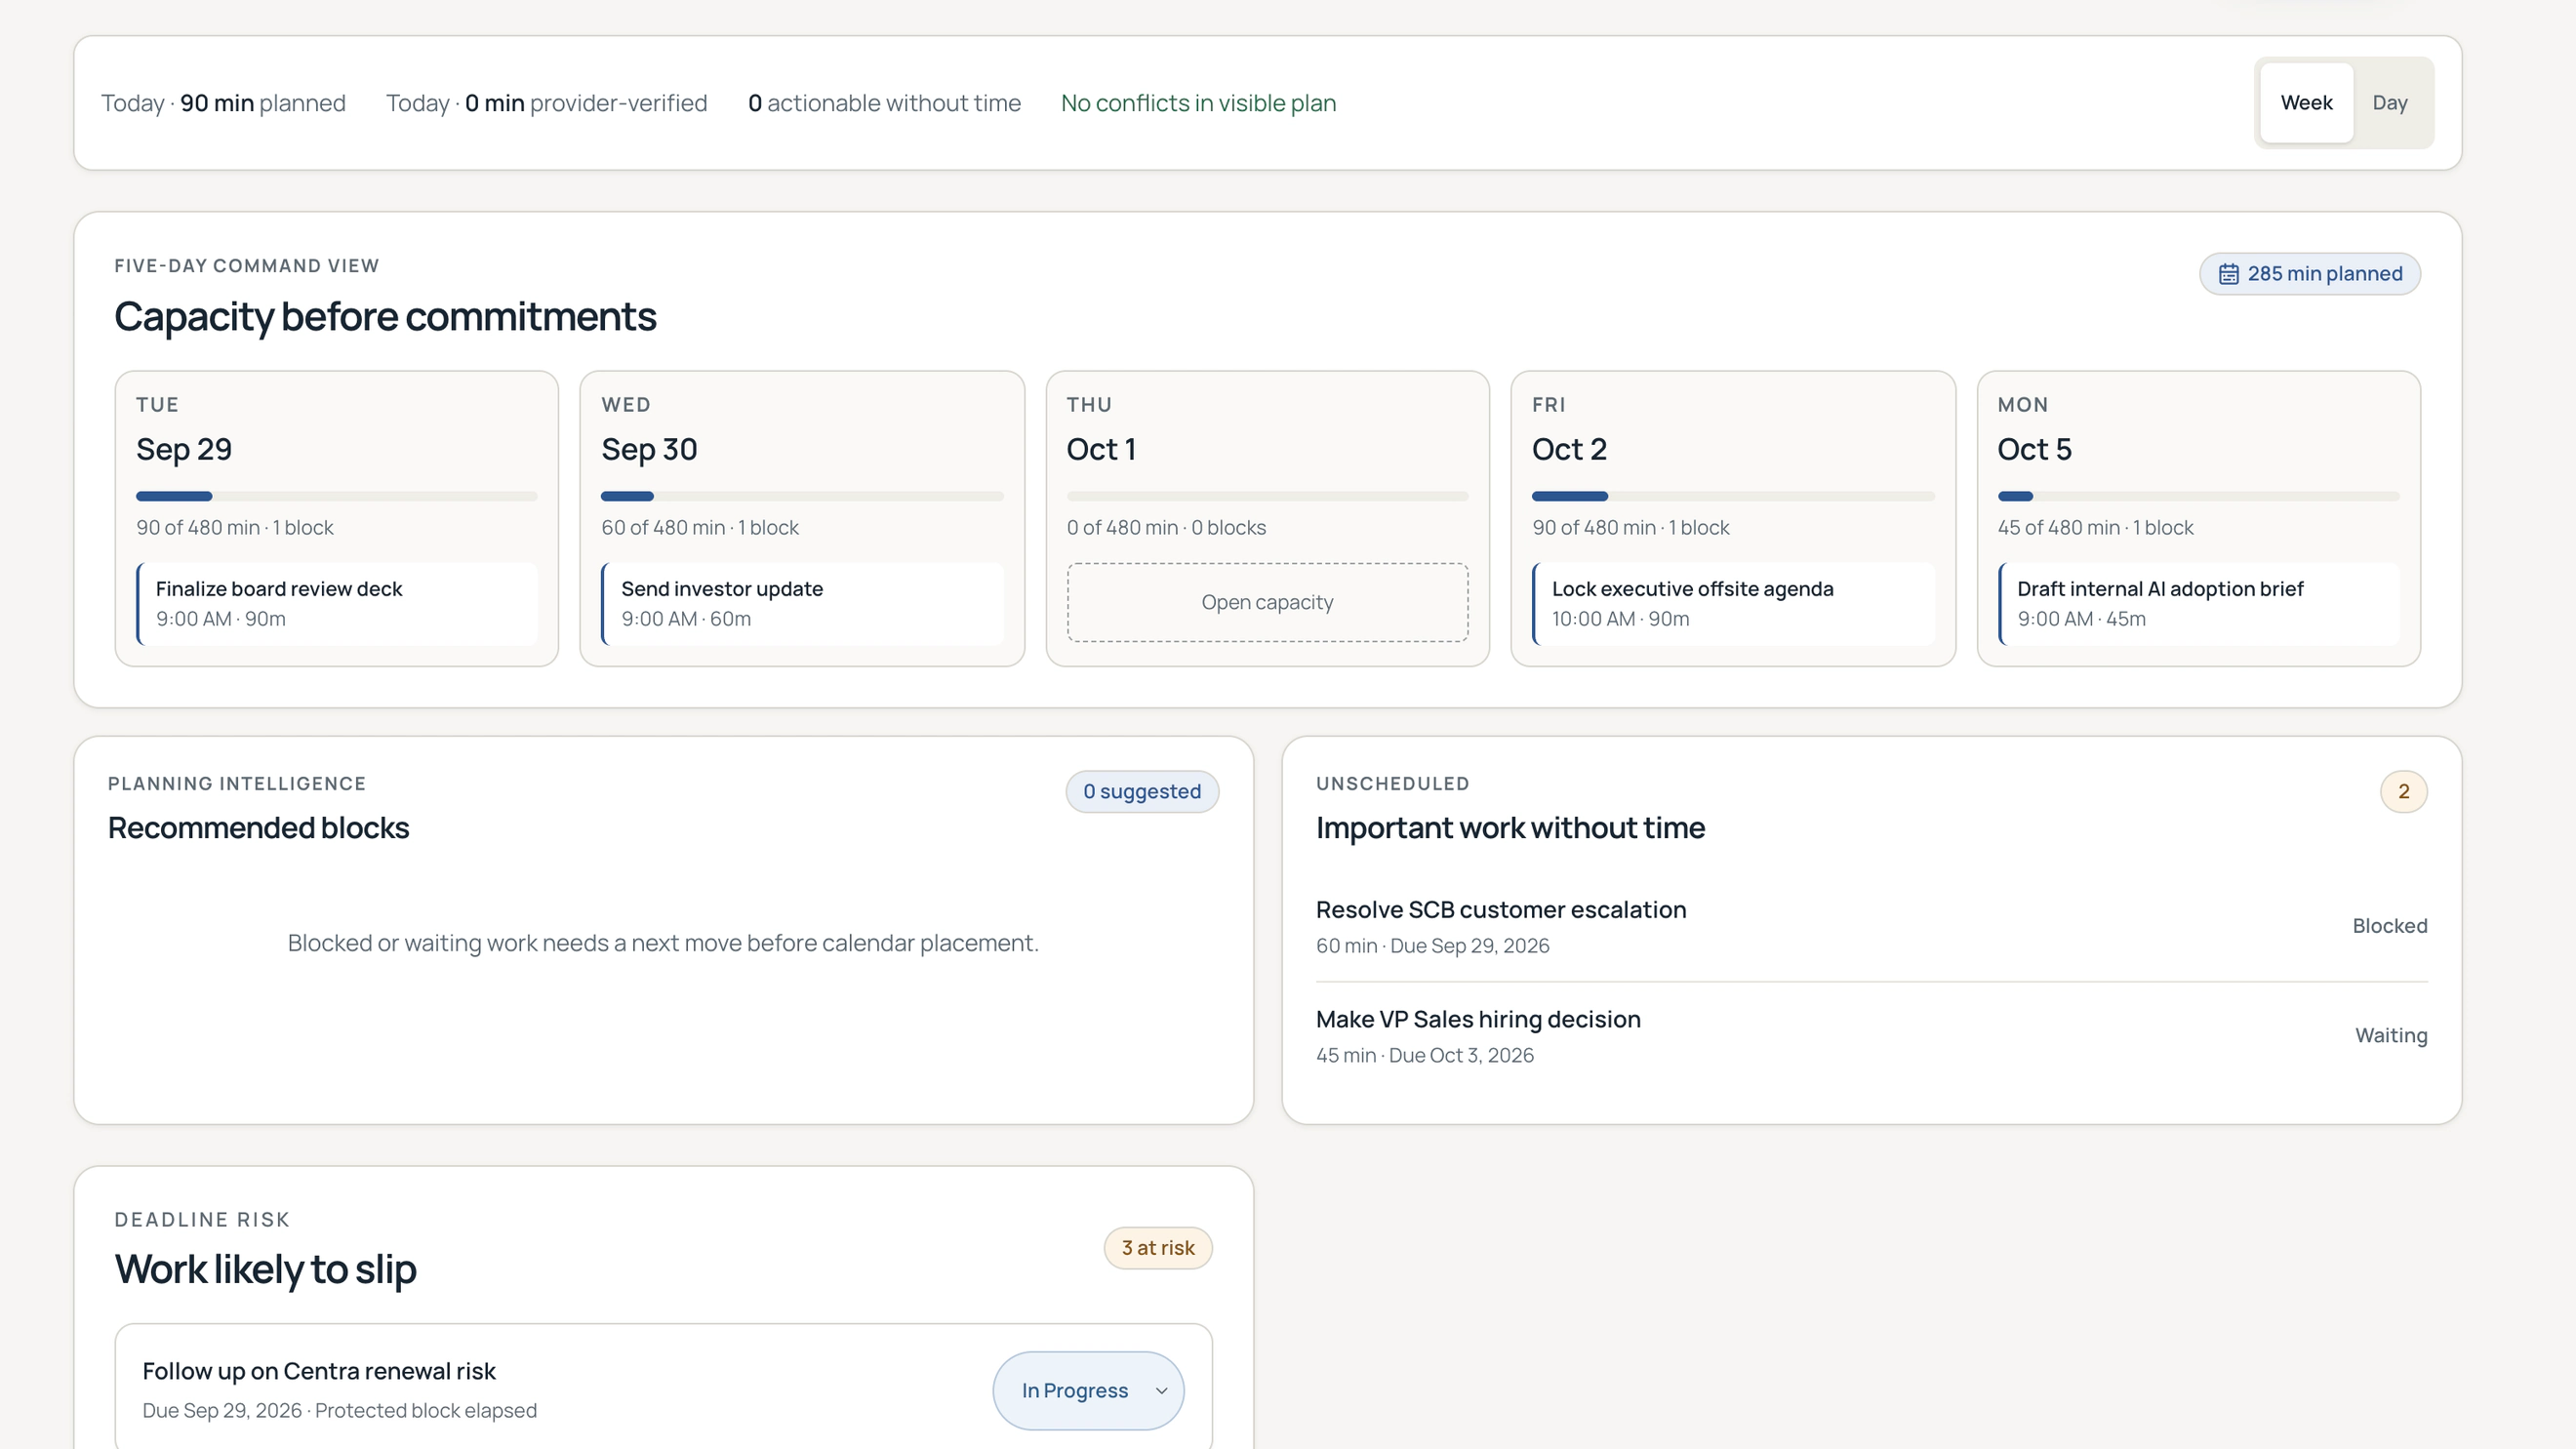The height and width of the screenshot is (1449, 2576).
Task: Select the Open capacity slot on Oct 1
Action: pyautogui.click(x=1267, y=602)
